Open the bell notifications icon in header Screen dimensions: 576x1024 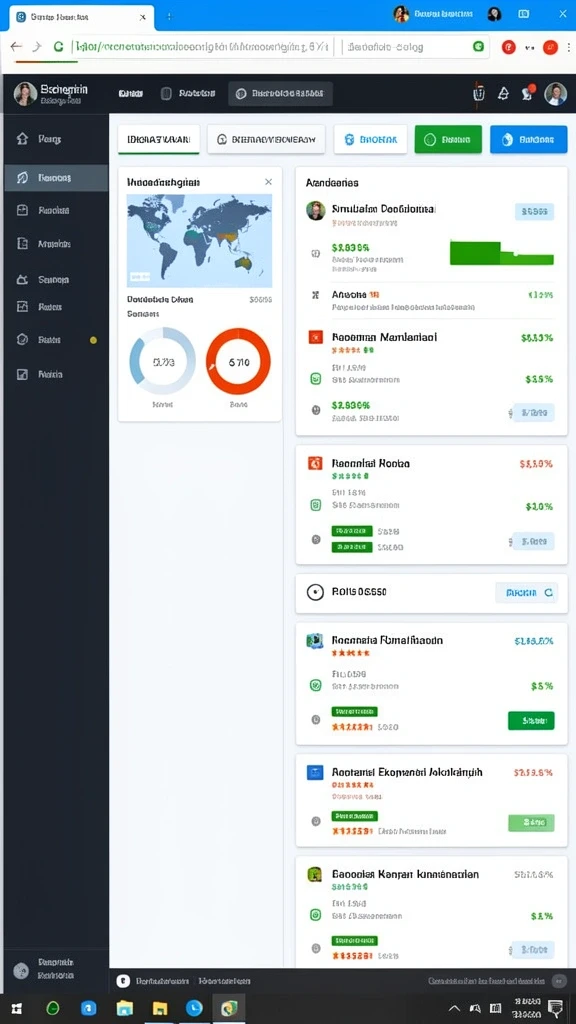tap(503, 93)
